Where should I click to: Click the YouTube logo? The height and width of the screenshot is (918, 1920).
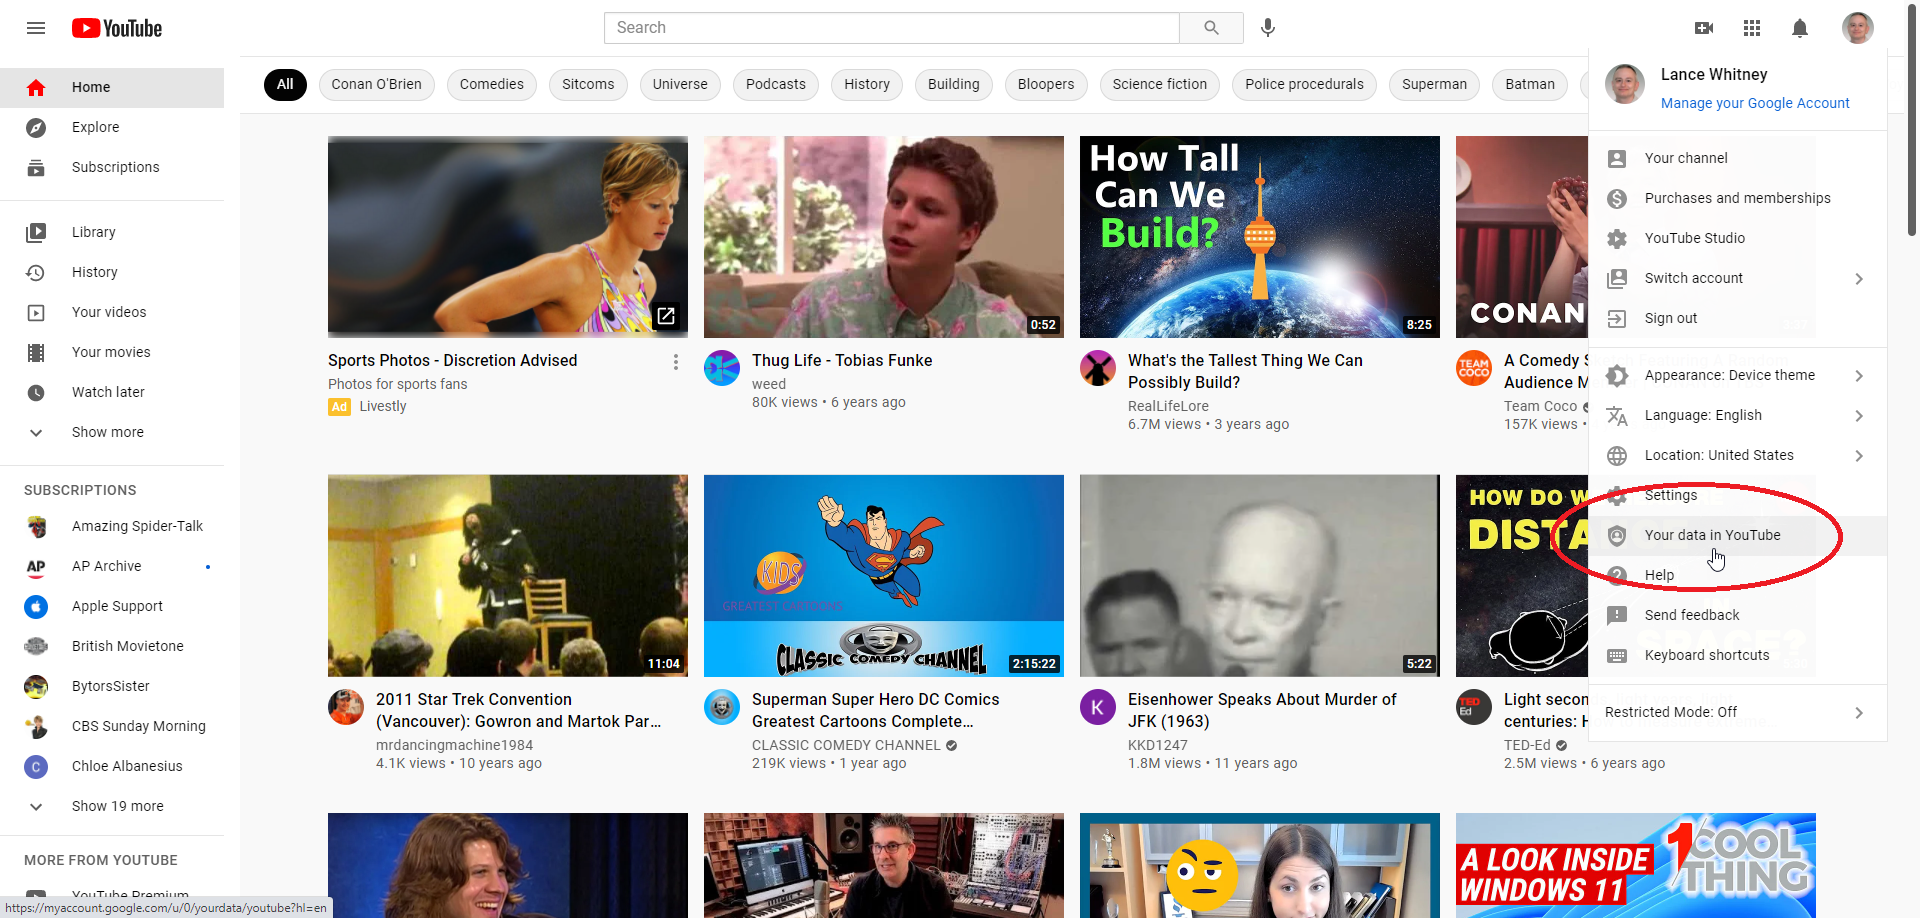tap(117, 28)
